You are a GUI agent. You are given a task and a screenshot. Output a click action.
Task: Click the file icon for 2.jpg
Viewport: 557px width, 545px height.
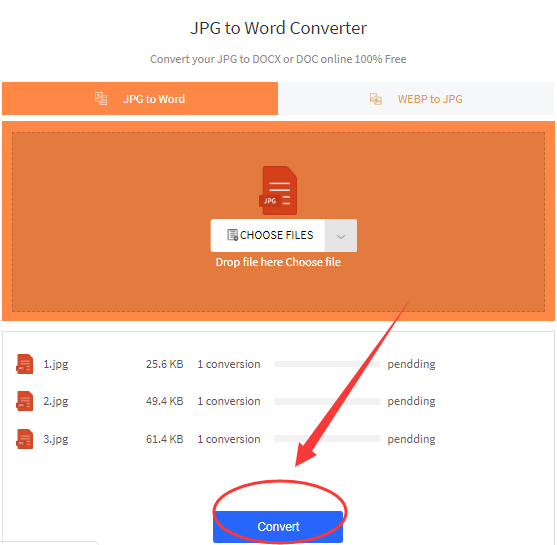coord(25,401)
